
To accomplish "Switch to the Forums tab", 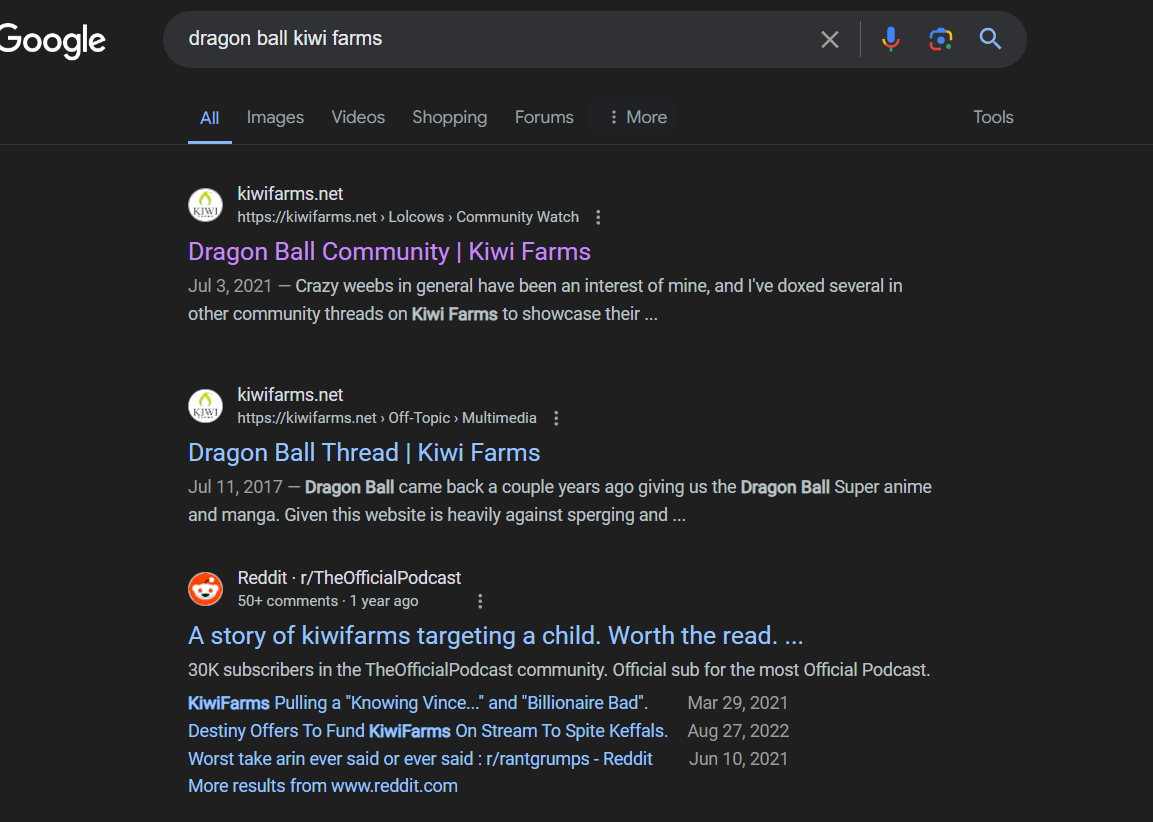I will [544, 117].
